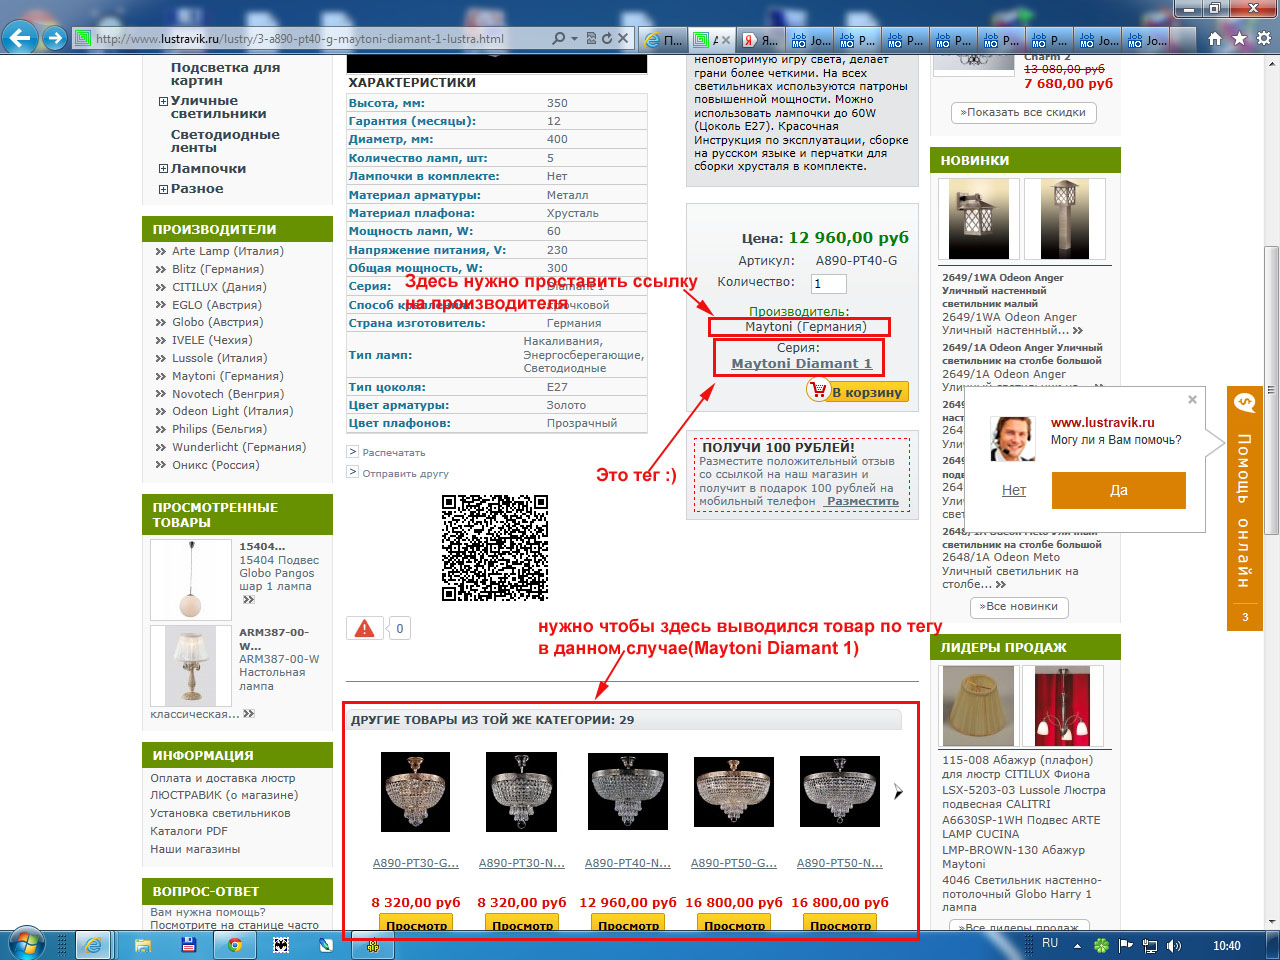Click the network tray icon
Screen dimensions: 1280x960
point(1150,946)
